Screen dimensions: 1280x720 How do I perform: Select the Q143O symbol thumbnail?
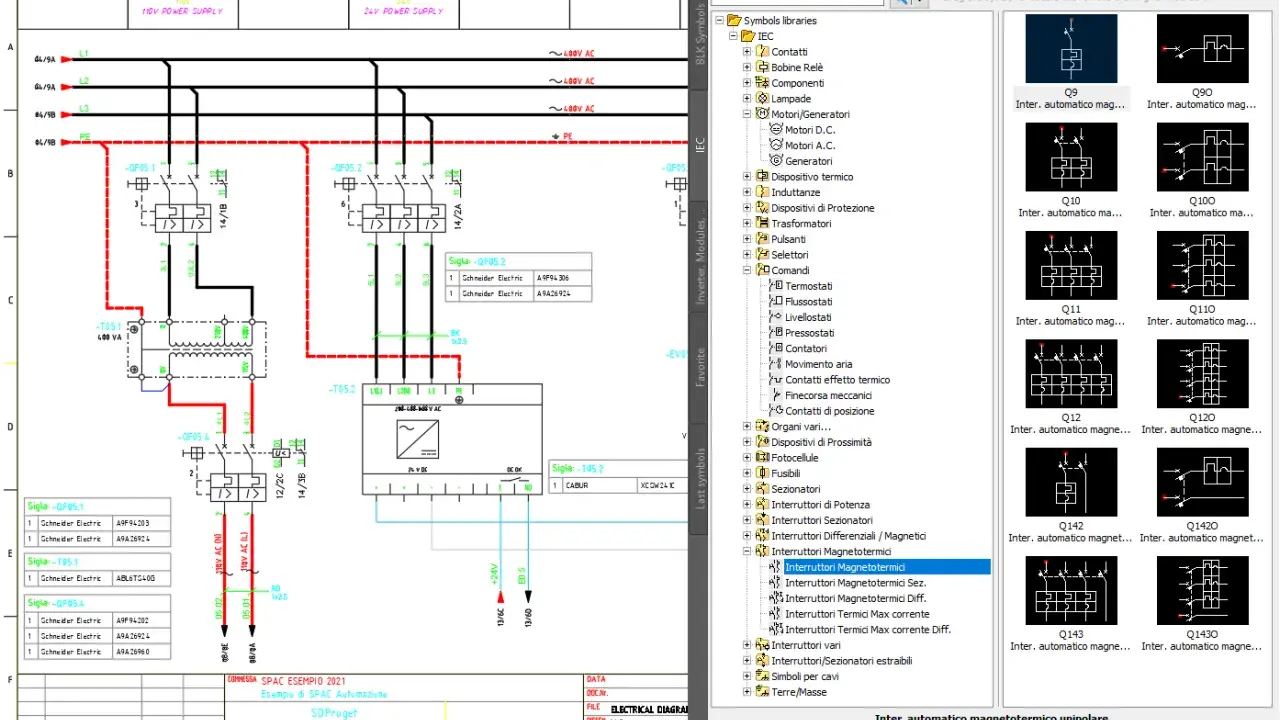pyautogui.click(x=1202, y=590)
